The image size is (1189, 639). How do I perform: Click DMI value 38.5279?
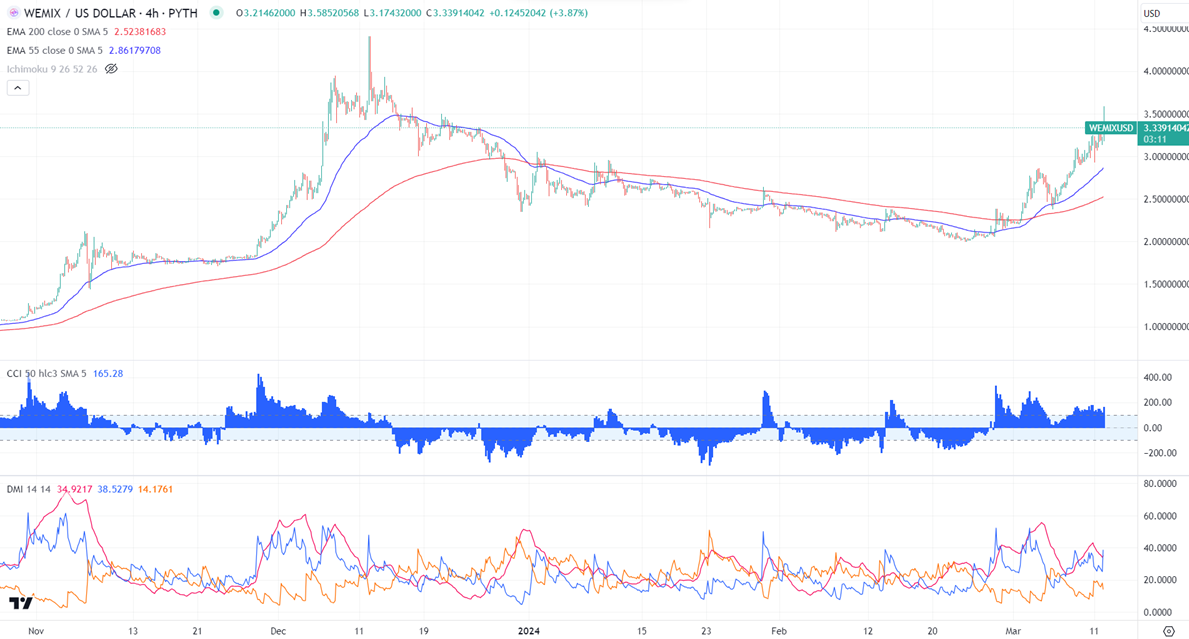[x=115, y=490]
